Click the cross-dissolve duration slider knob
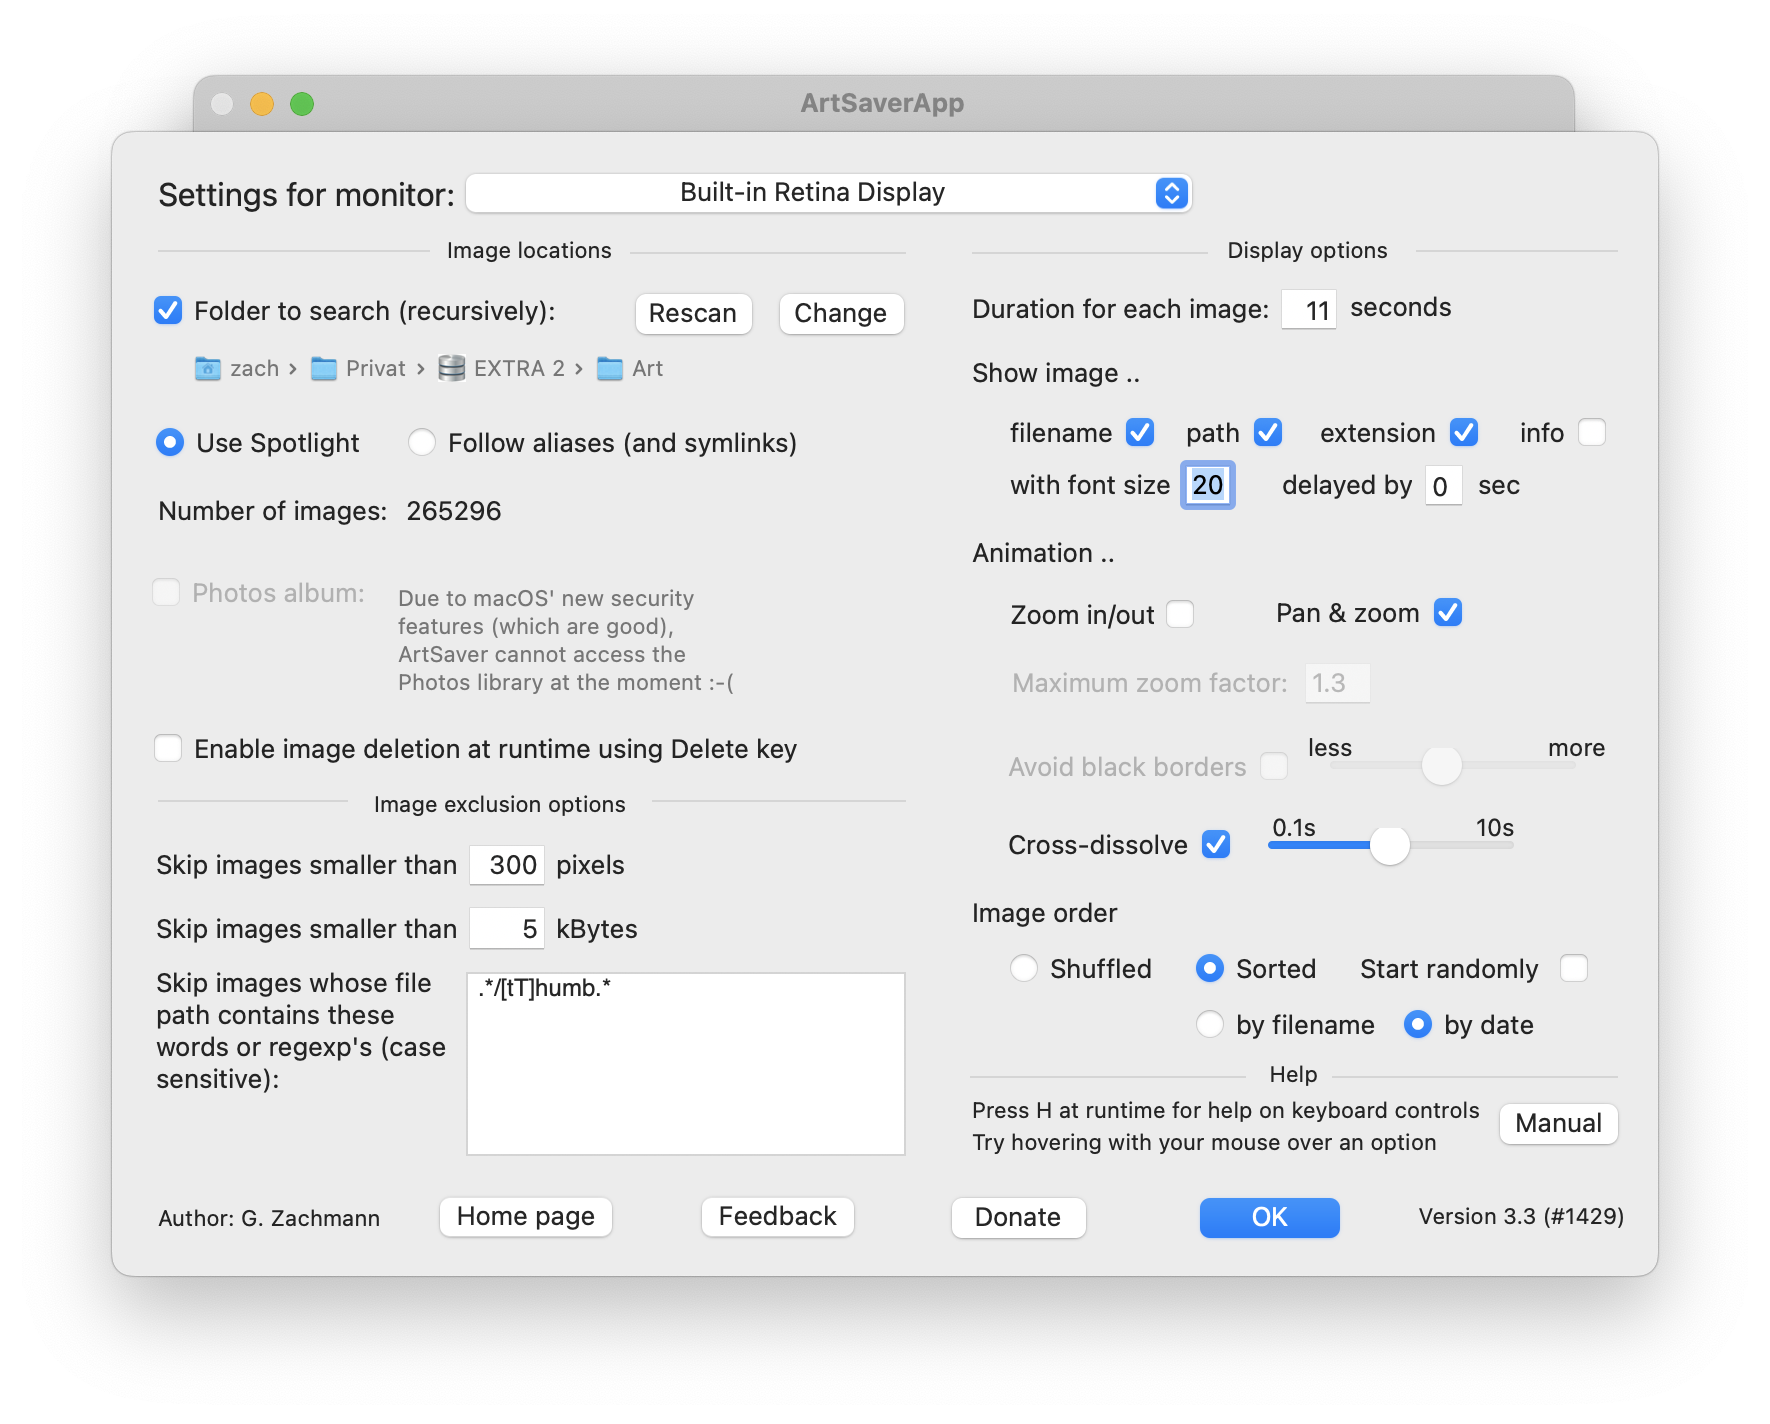Screen dimensions: 1770x1424 [x=1389, y=845]
